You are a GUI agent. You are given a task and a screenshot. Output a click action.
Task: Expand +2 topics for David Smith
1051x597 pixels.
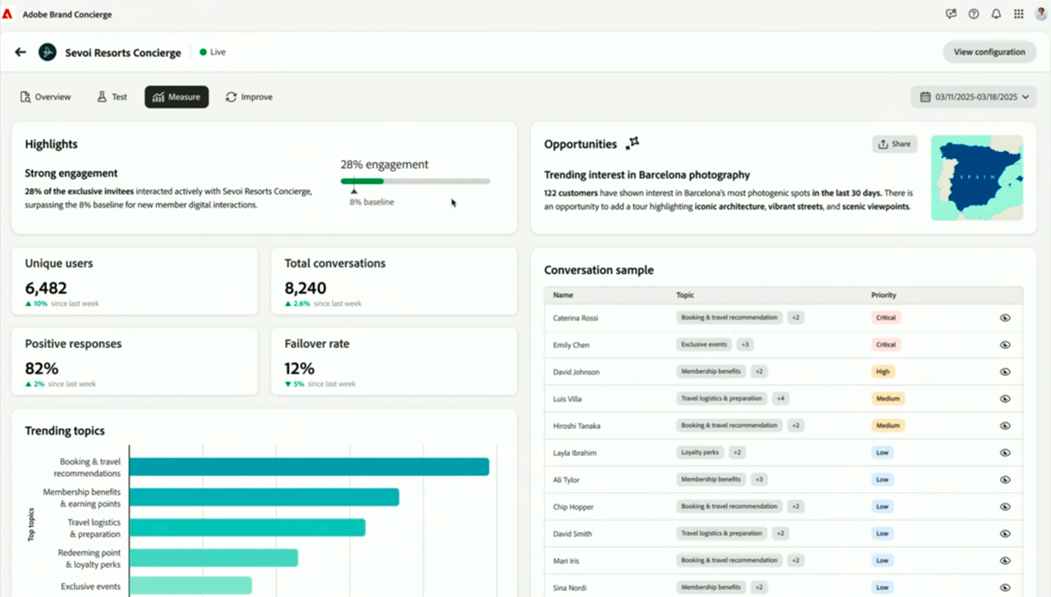pyautogui.click(x=780, y=533)
